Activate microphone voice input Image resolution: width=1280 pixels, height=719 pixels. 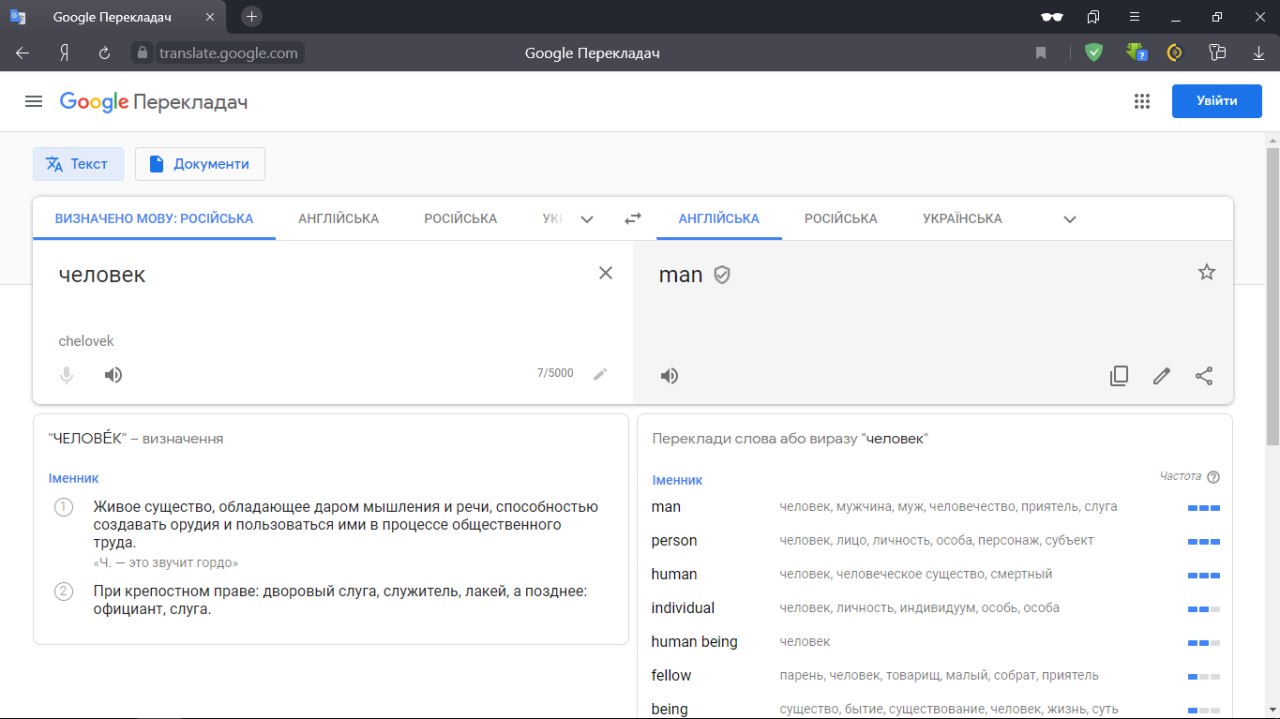66,375
